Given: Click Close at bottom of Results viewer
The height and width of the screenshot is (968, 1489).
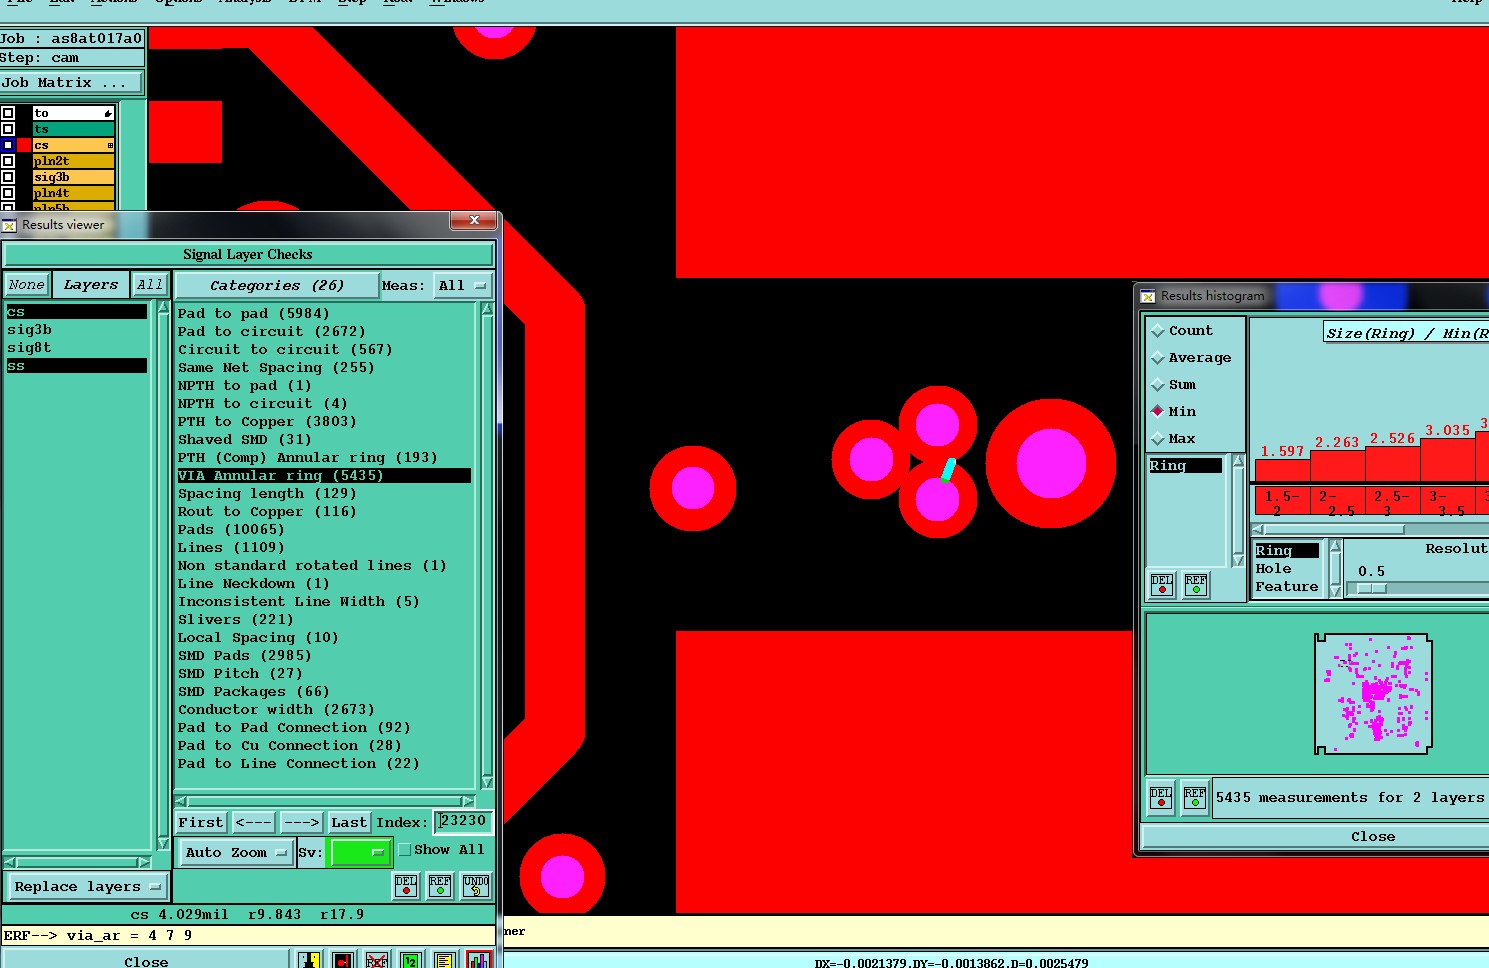Looking at the screenshot, I should point(146,961).
